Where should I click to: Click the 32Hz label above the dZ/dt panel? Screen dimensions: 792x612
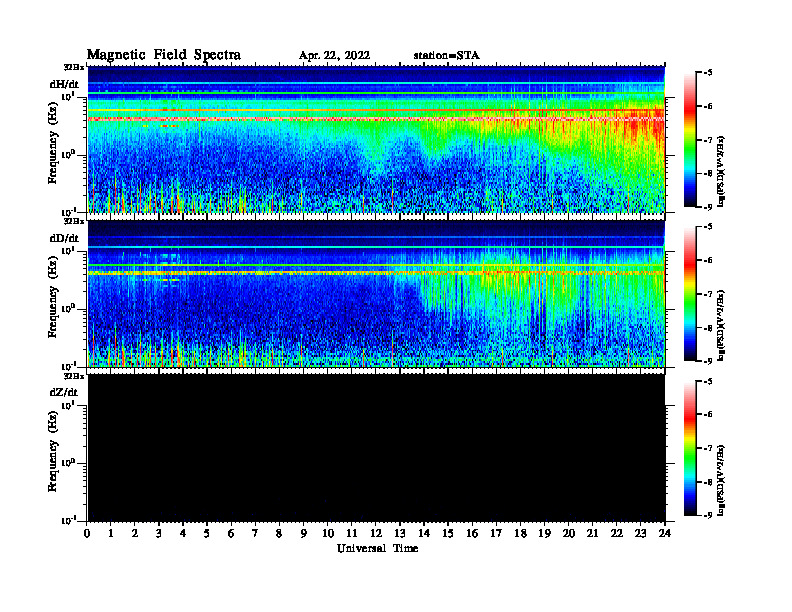74,376
